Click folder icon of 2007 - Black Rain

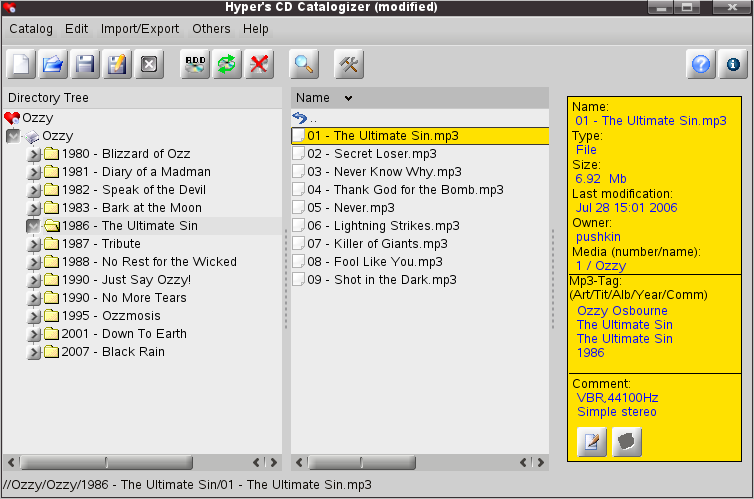[51, 352]
